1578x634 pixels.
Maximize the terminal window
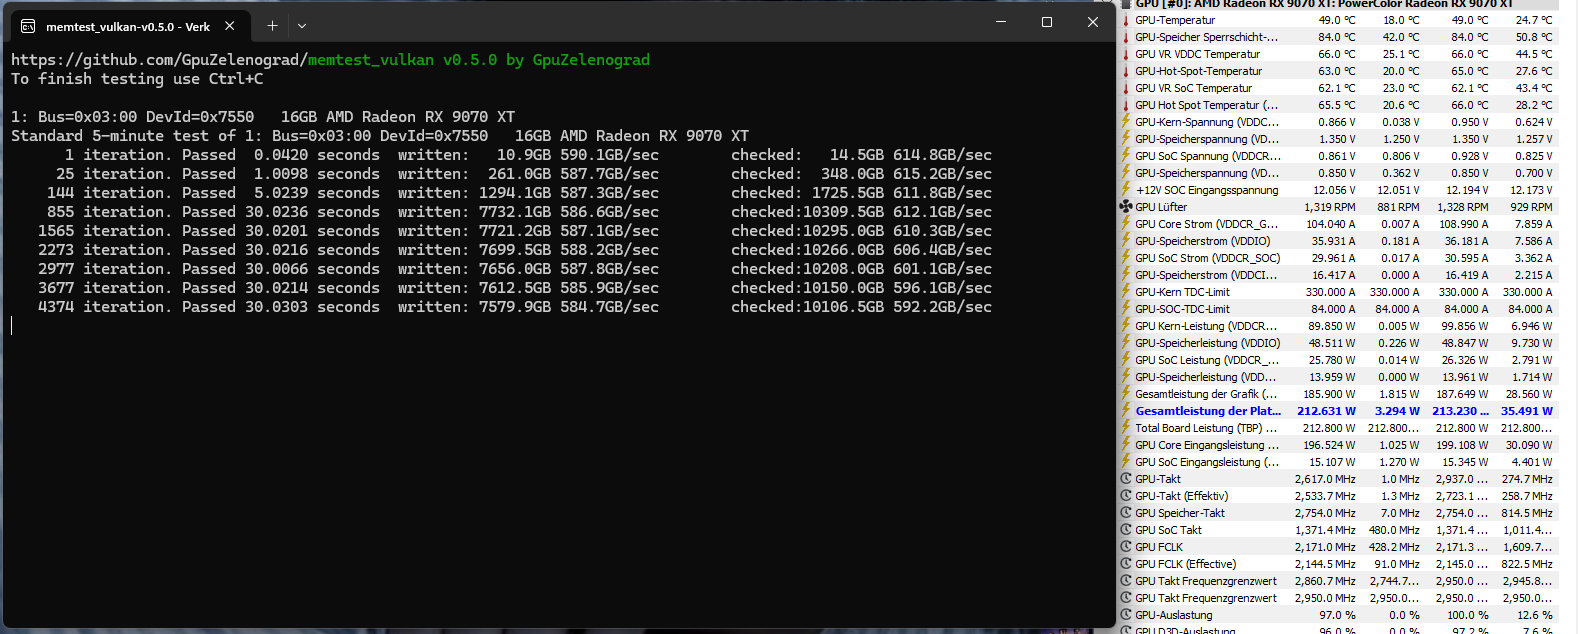[1047, 22]
